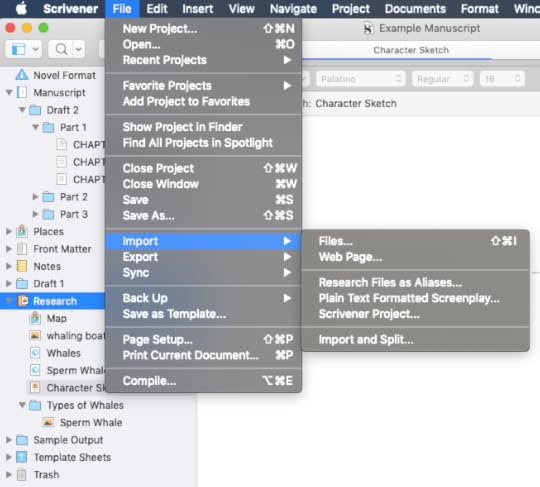
Task: Select Research Files as Aliases...
Action: [x=415, y=282]
